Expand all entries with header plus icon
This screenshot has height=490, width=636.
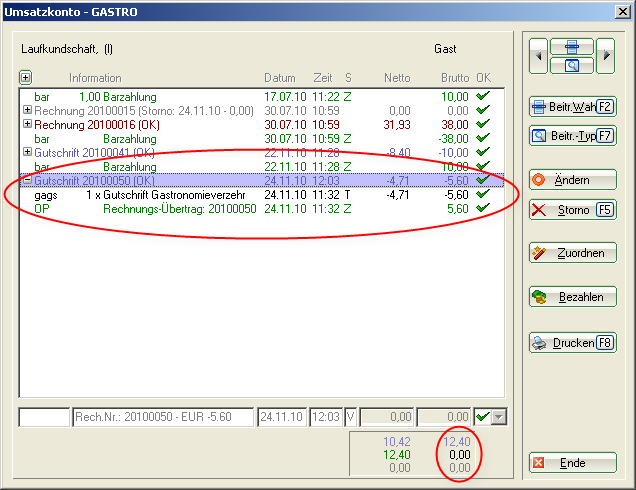tap(26, 77)
